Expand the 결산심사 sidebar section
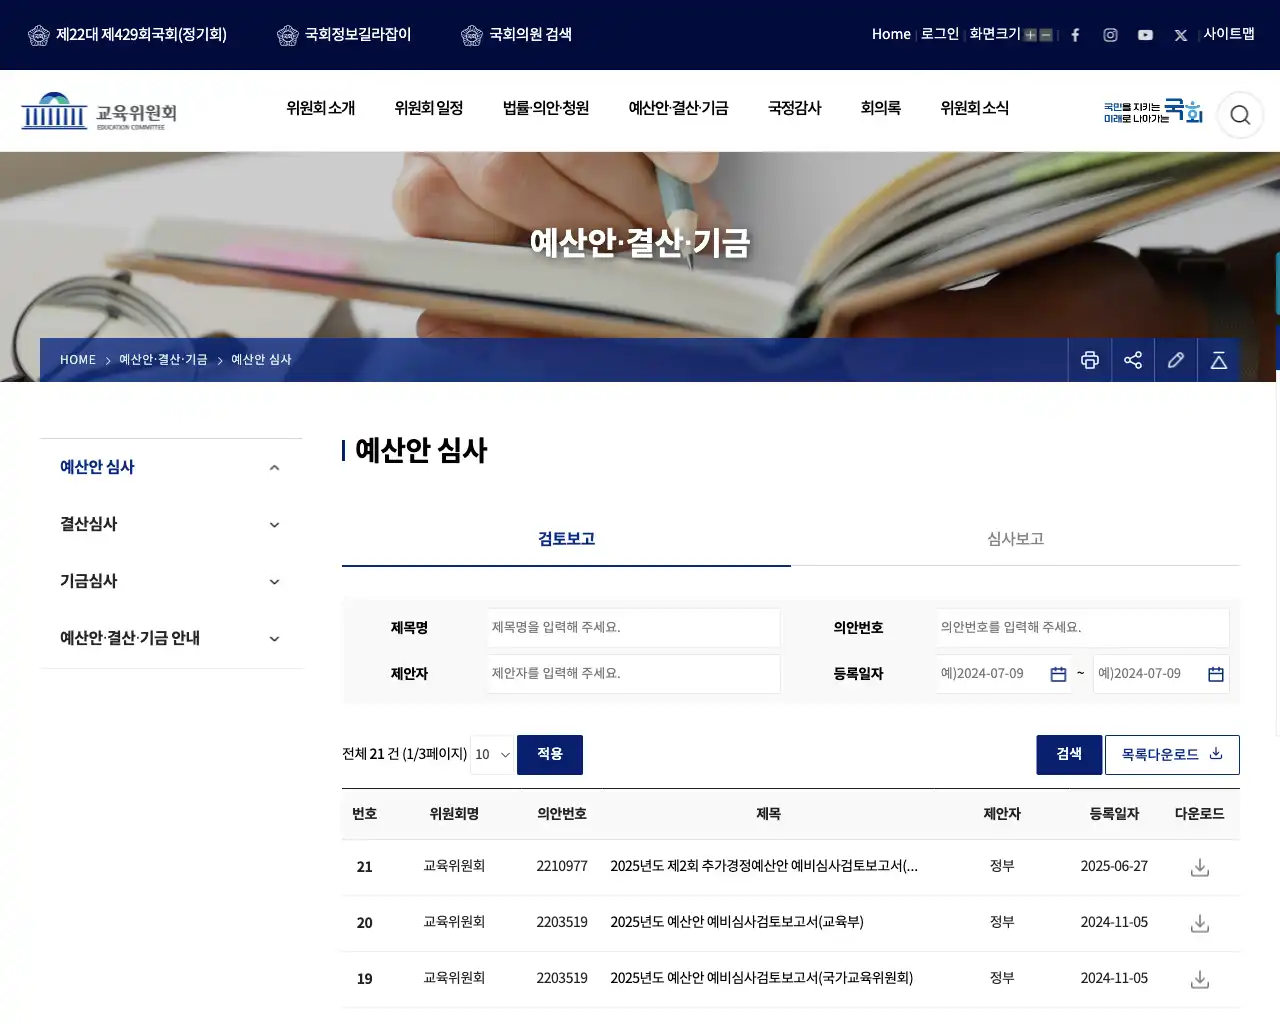 pyautogui.click(x=274, y=525)
